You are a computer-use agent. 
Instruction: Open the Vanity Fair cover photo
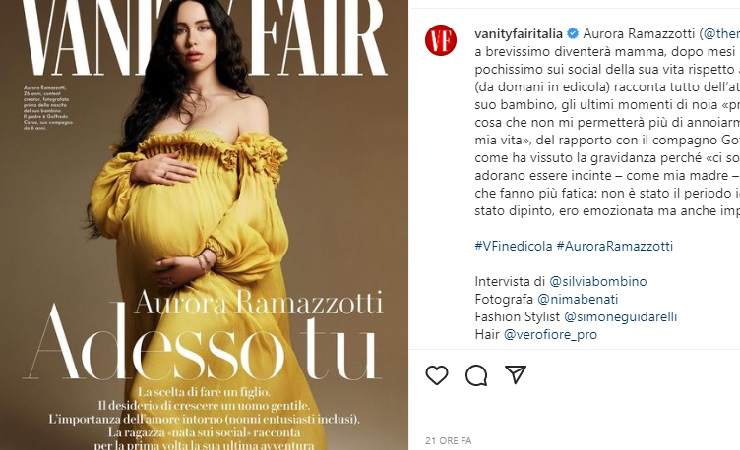click(x=204, y=225)
